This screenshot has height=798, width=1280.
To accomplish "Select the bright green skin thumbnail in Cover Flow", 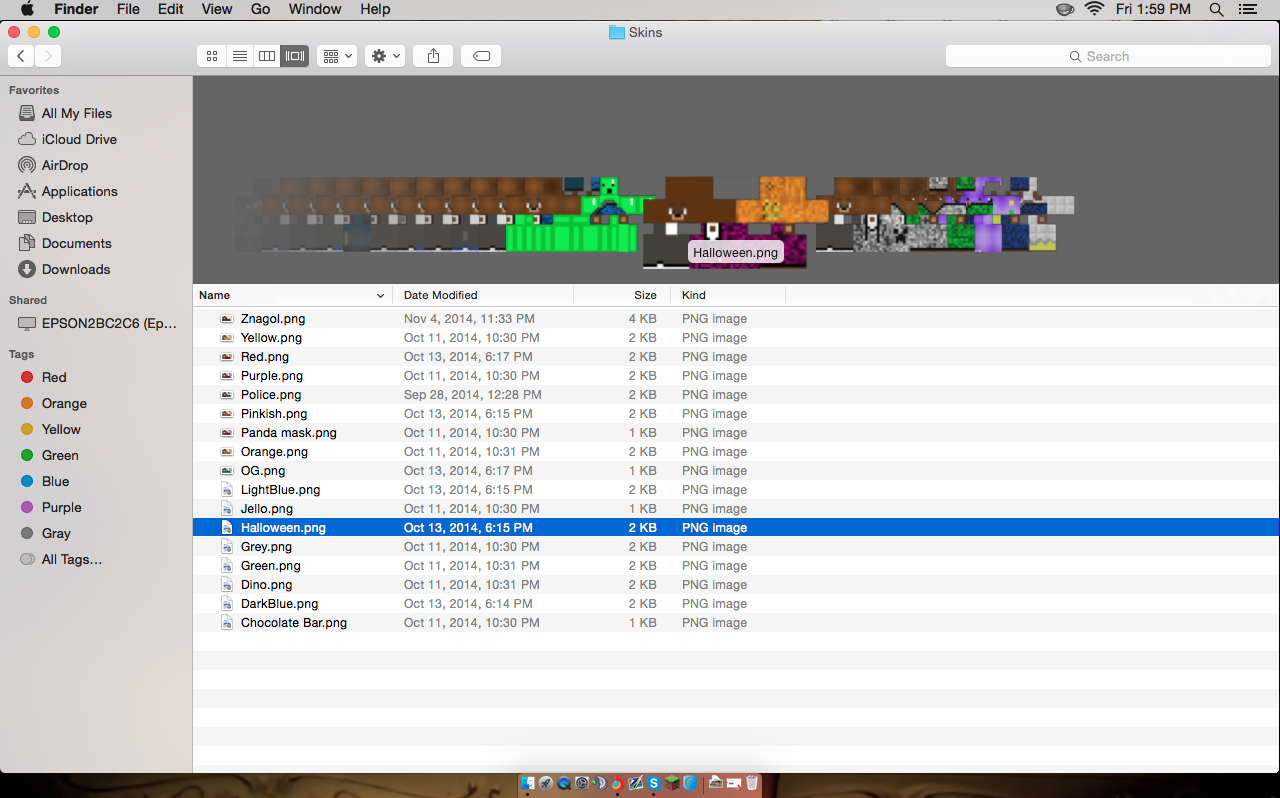I will coord(572,214).
